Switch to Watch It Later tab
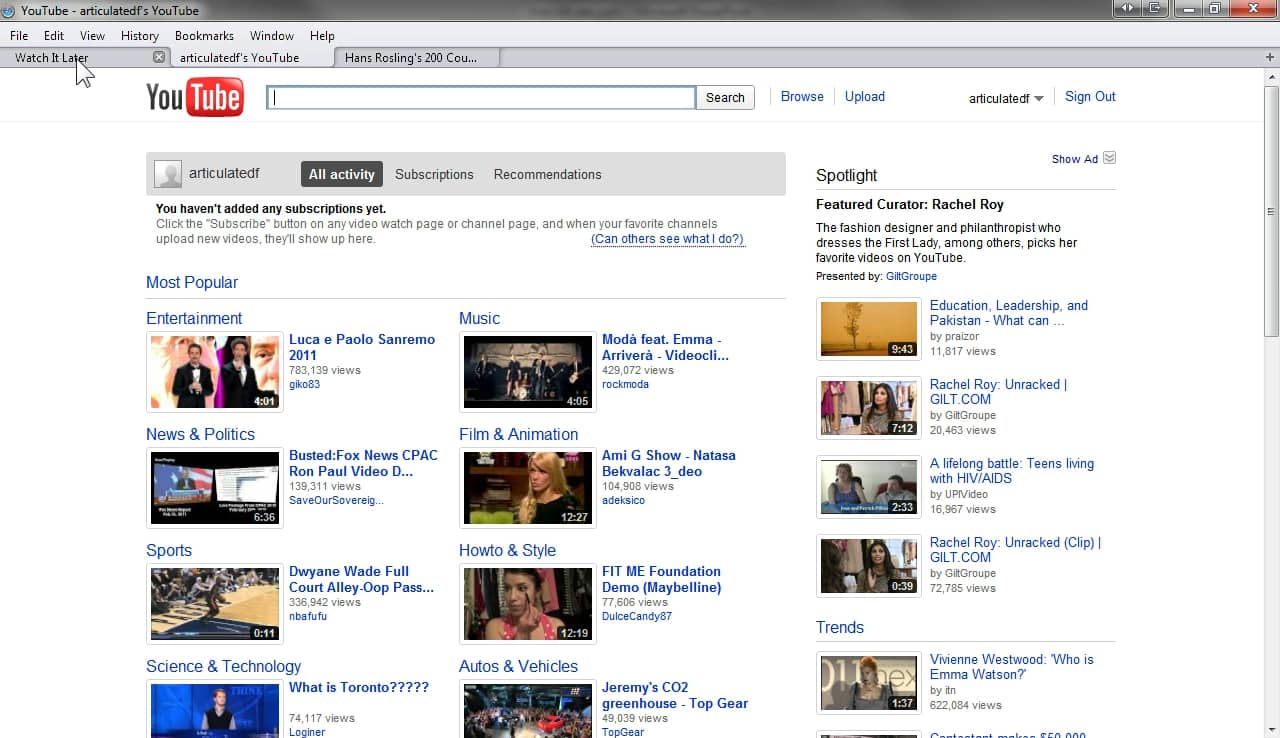Screen dimensions: 1280x738 click(84, 57)
